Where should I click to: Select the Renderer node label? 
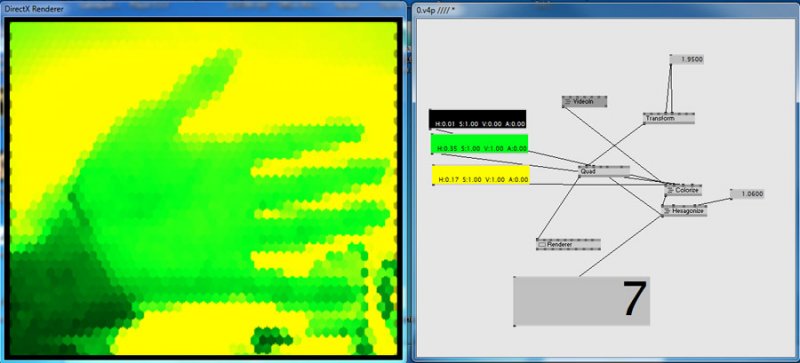point(560,245)
